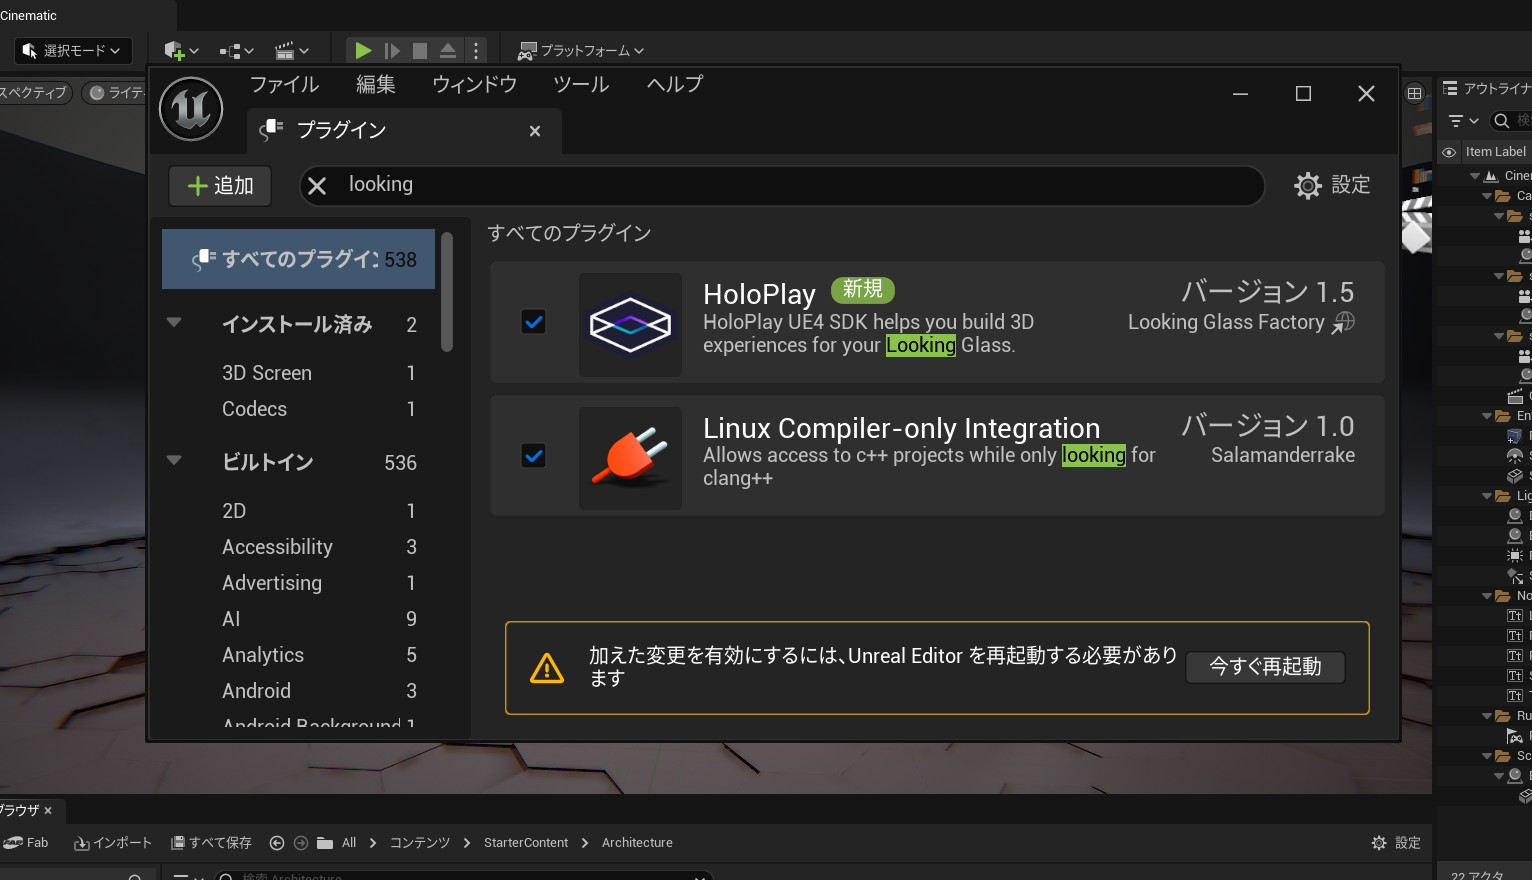
Task: Click the 追加 button to add a plugin
Action: tap(219, 185)
